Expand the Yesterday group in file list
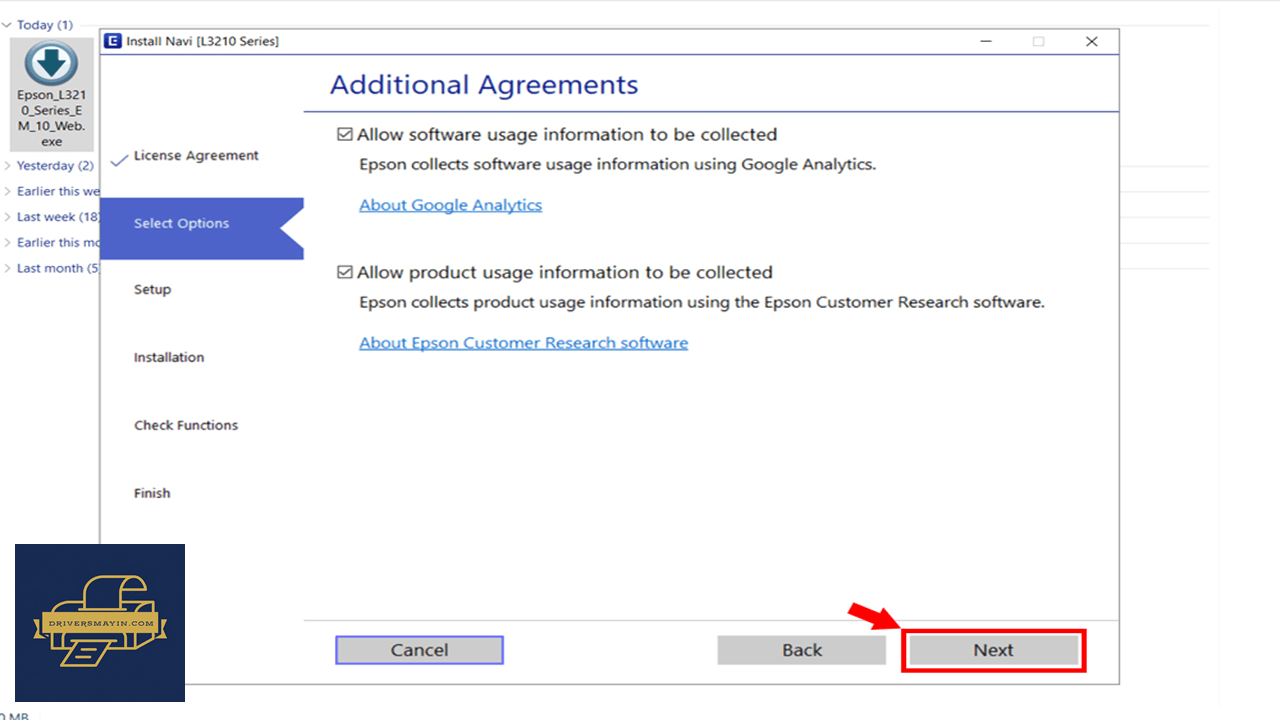The width and height of the screenshot is (1280, 720). tap(8, 166)
